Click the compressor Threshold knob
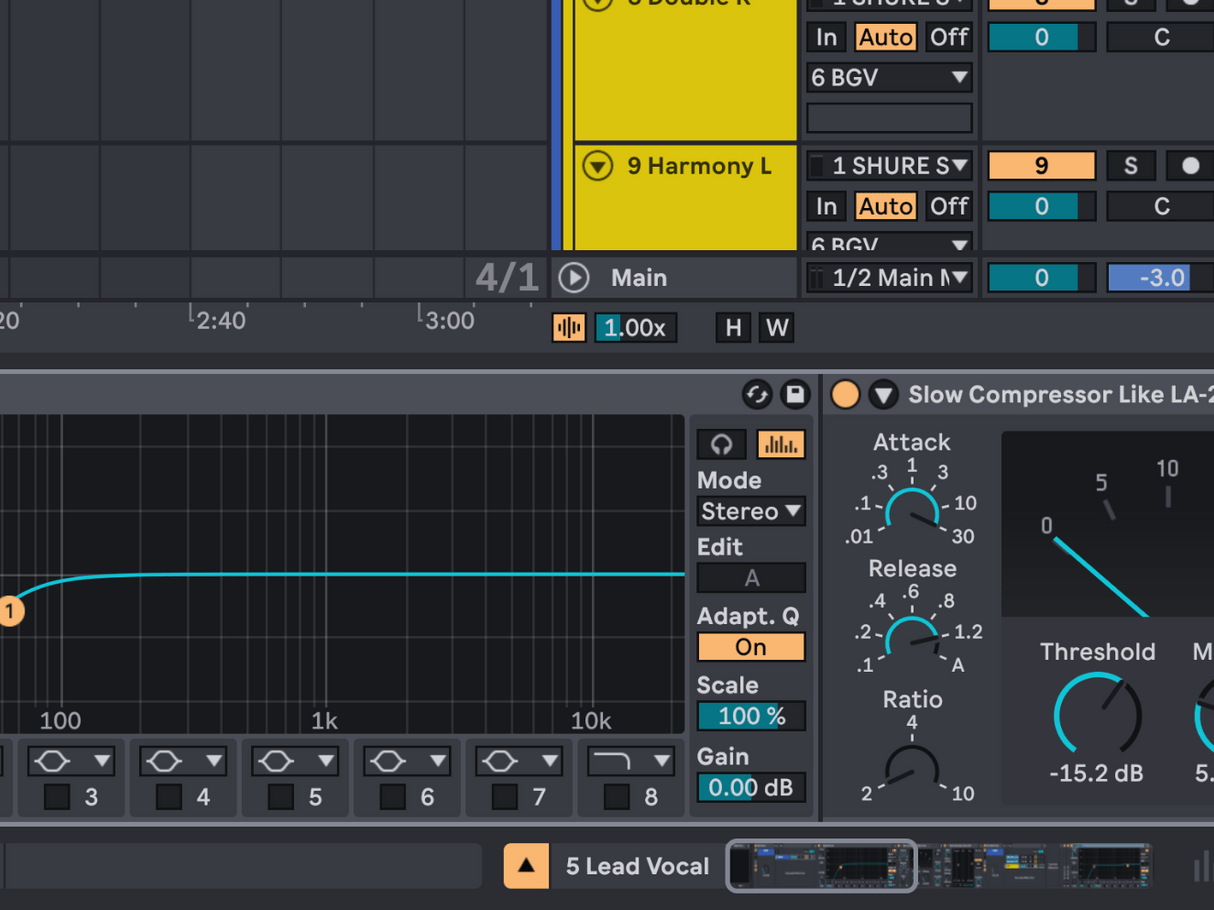Viewport: 1214px width, 910px height. click(1097, 714)
